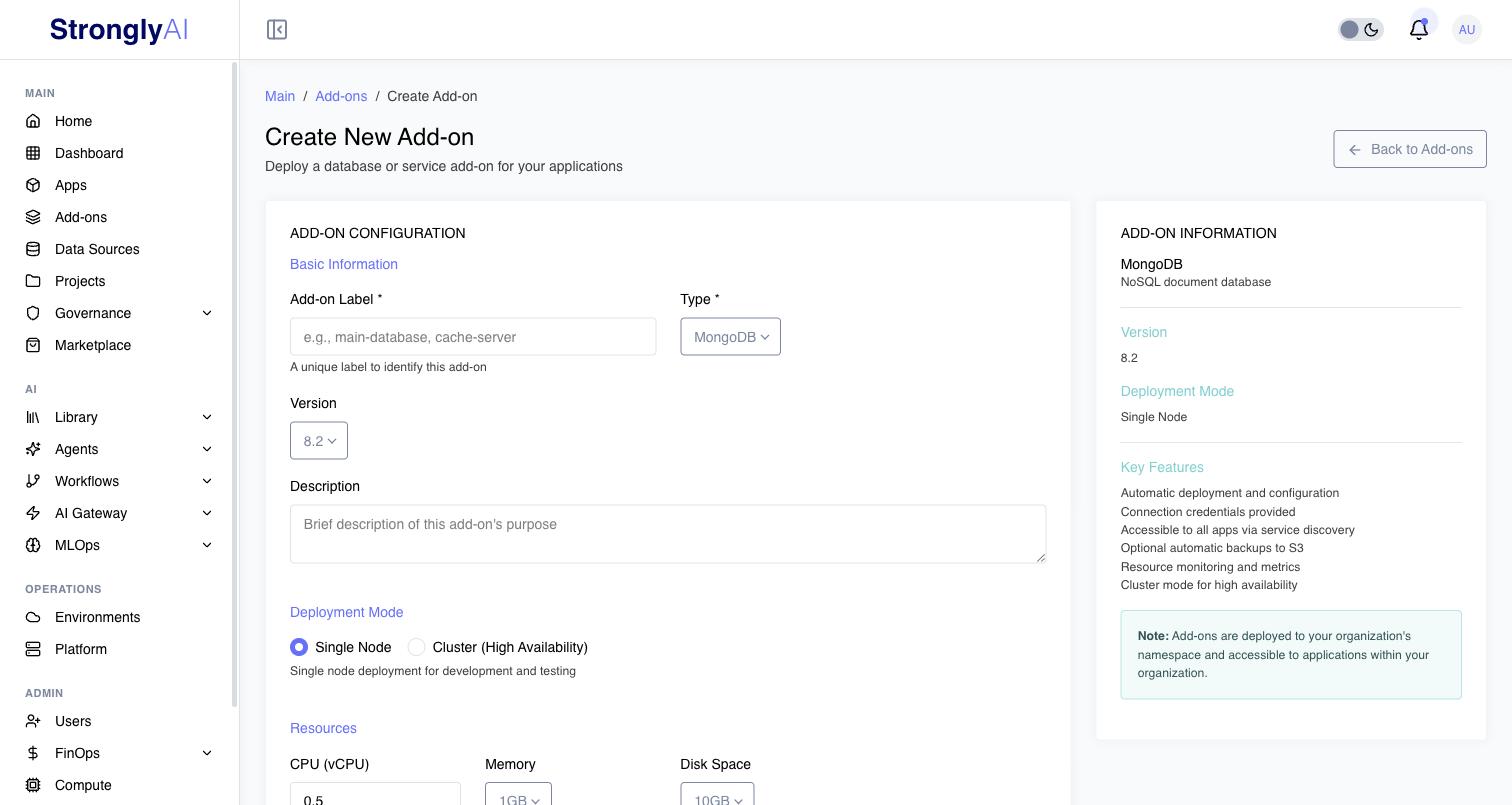Focus the Add-on Label input field
The image size is (1512, 805).
coord(473,337)
